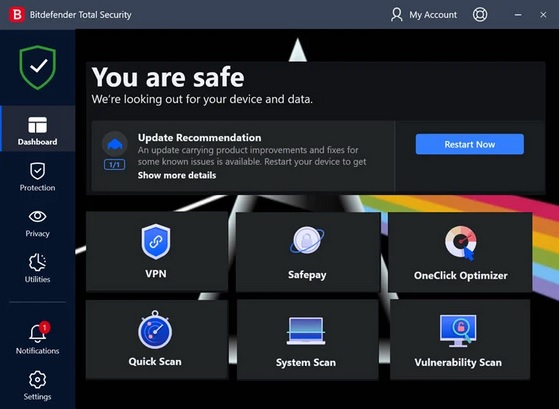559x409 pixels.
Task: Click the You are safe heading
Action: pos(168,77)
